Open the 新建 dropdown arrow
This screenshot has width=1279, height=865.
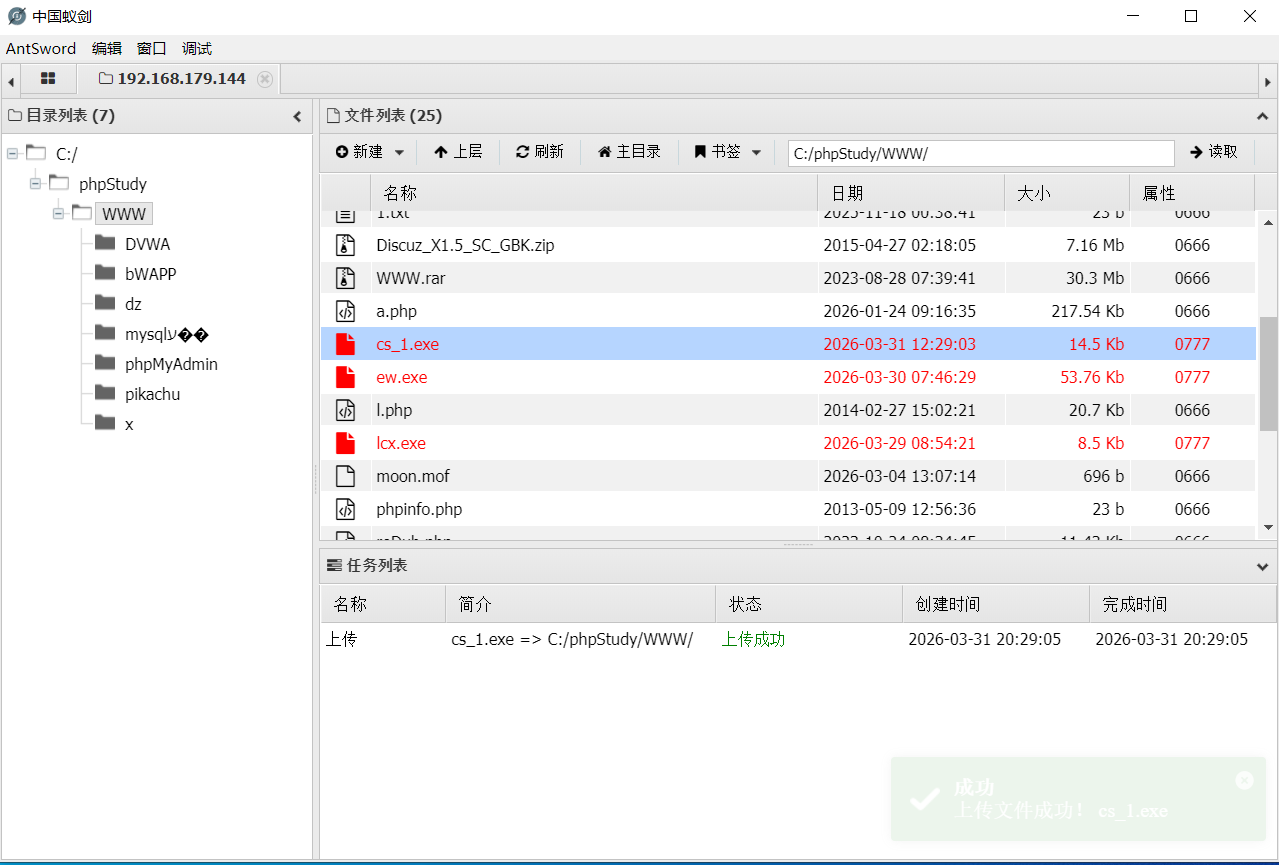click(399, 152)
